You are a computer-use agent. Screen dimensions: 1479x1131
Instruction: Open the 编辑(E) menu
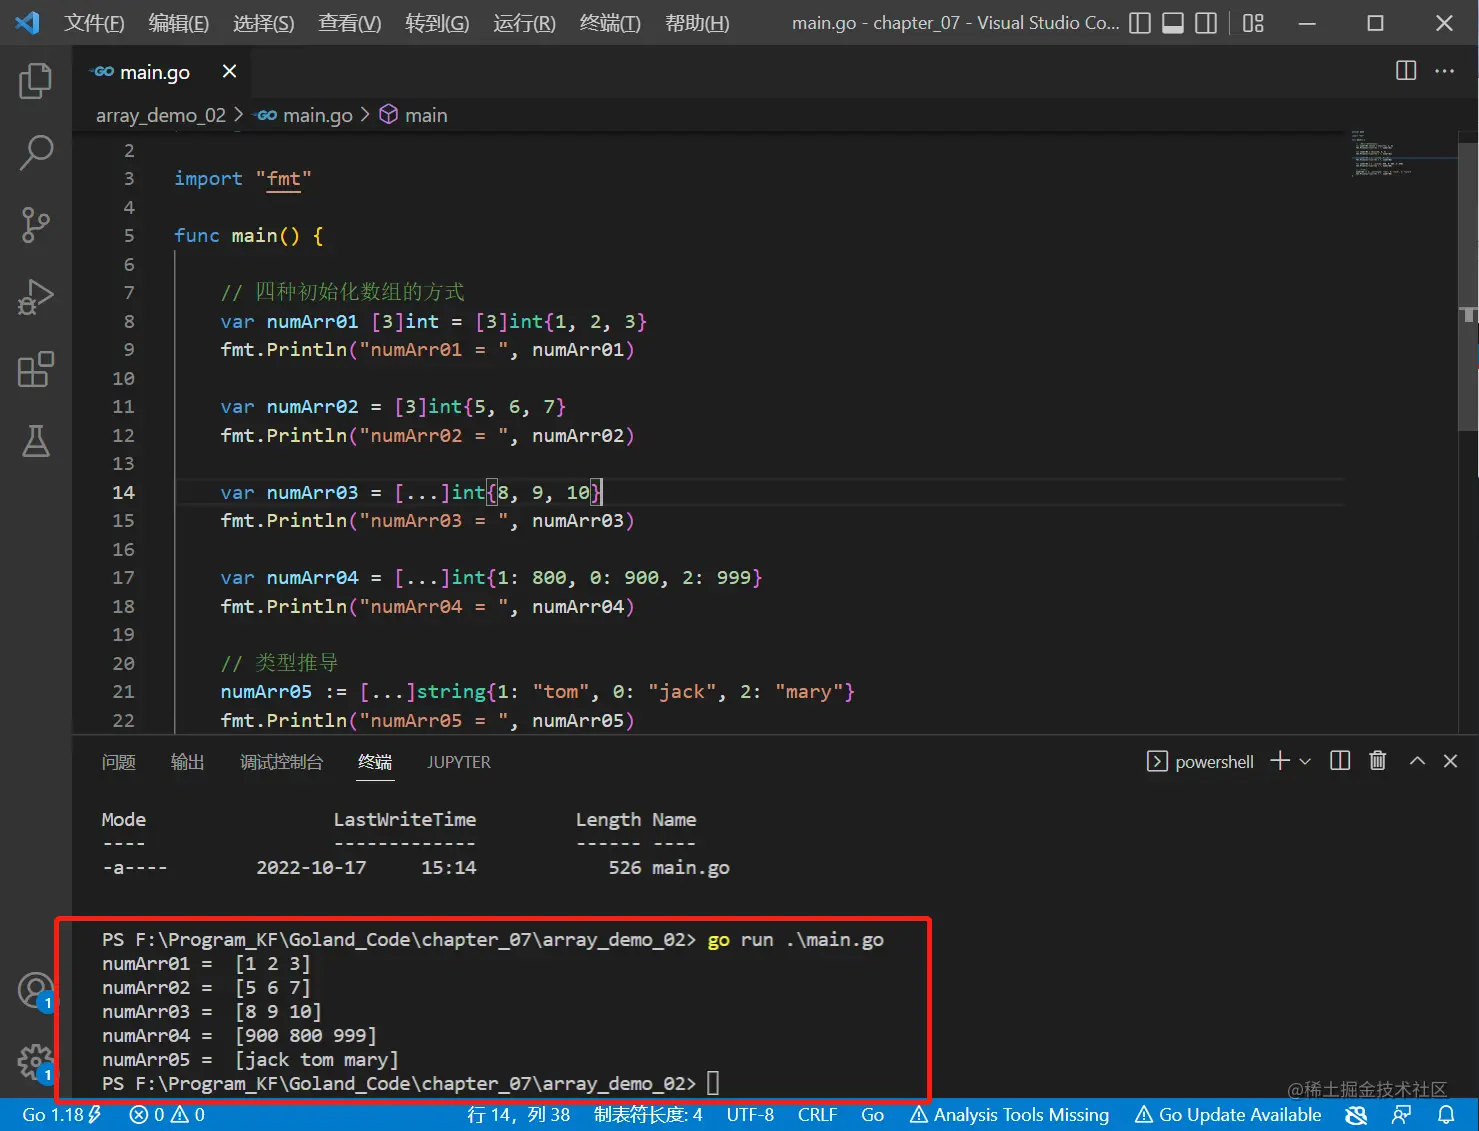pos(178,23)
